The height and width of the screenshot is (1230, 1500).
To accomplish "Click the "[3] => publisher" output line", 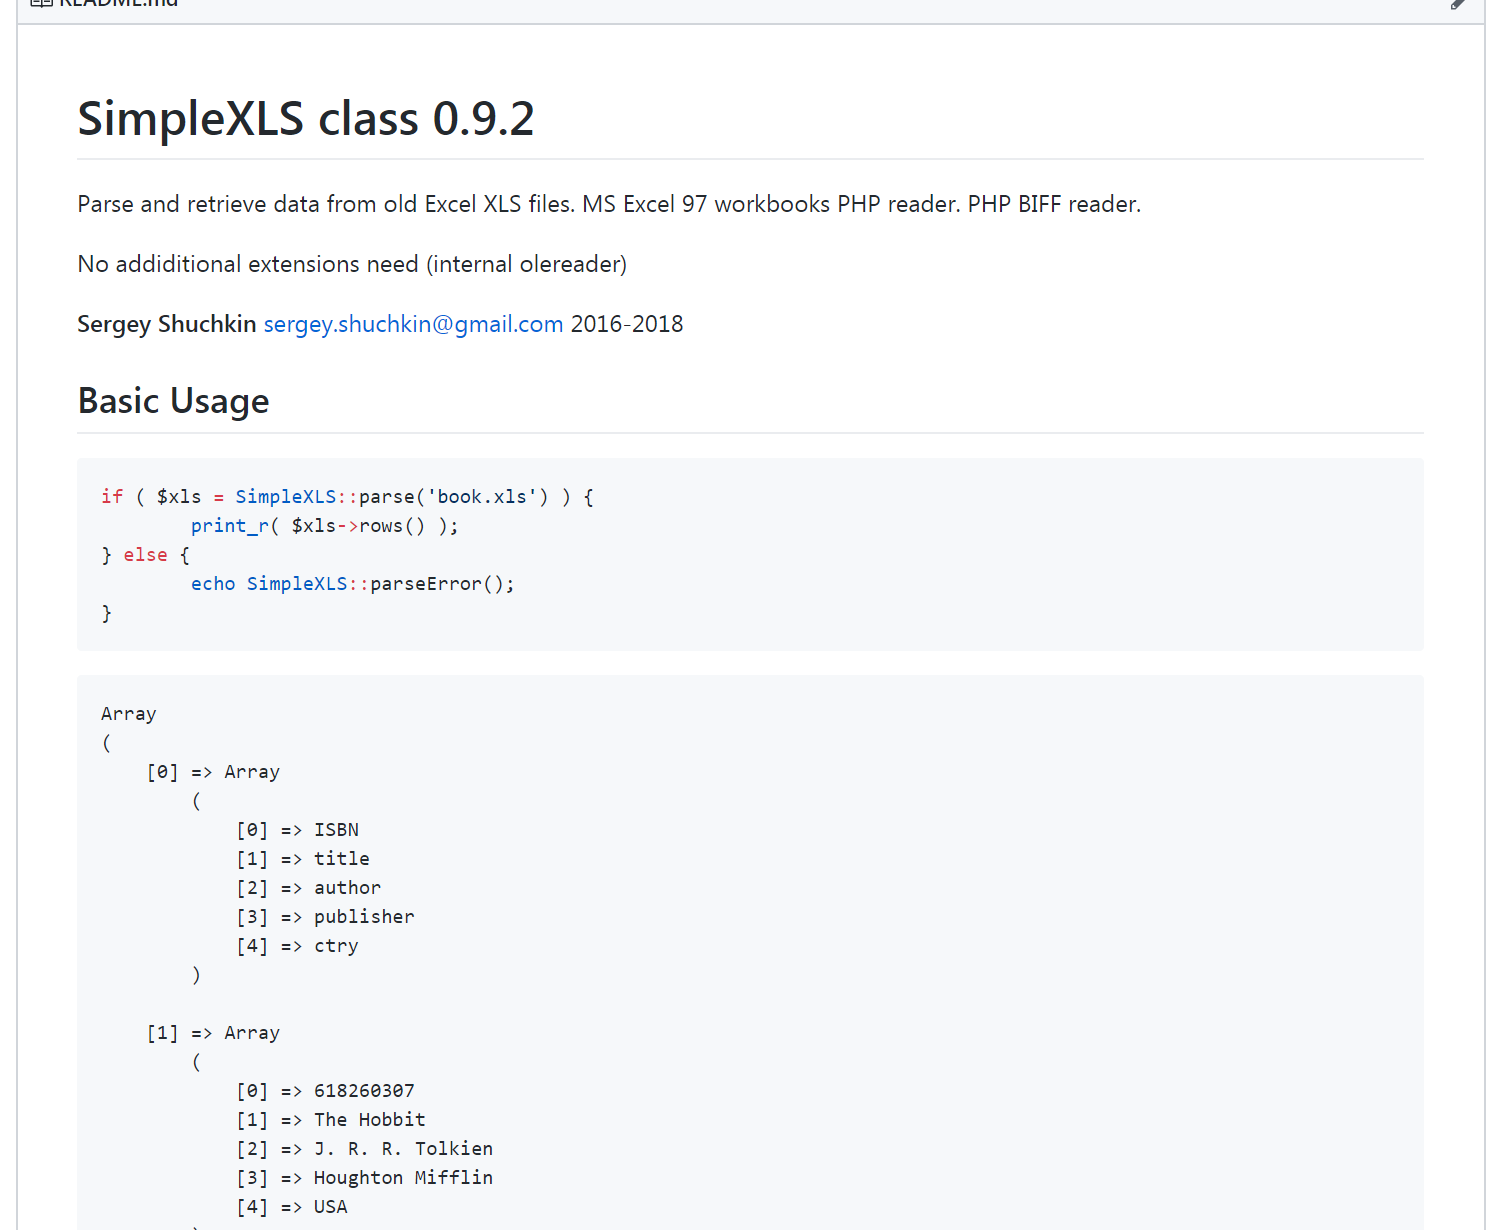I will click(x=325, y=917).
